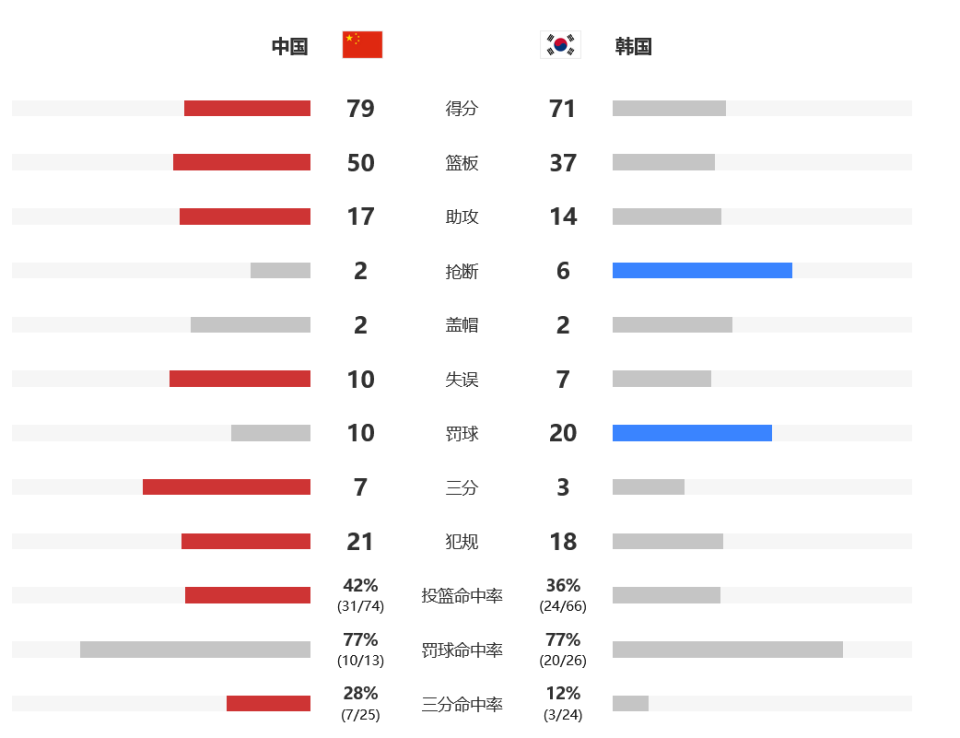This screenshot has width=960, height=738.
Task: Click China's score value 79
Action: coord(360,108)
